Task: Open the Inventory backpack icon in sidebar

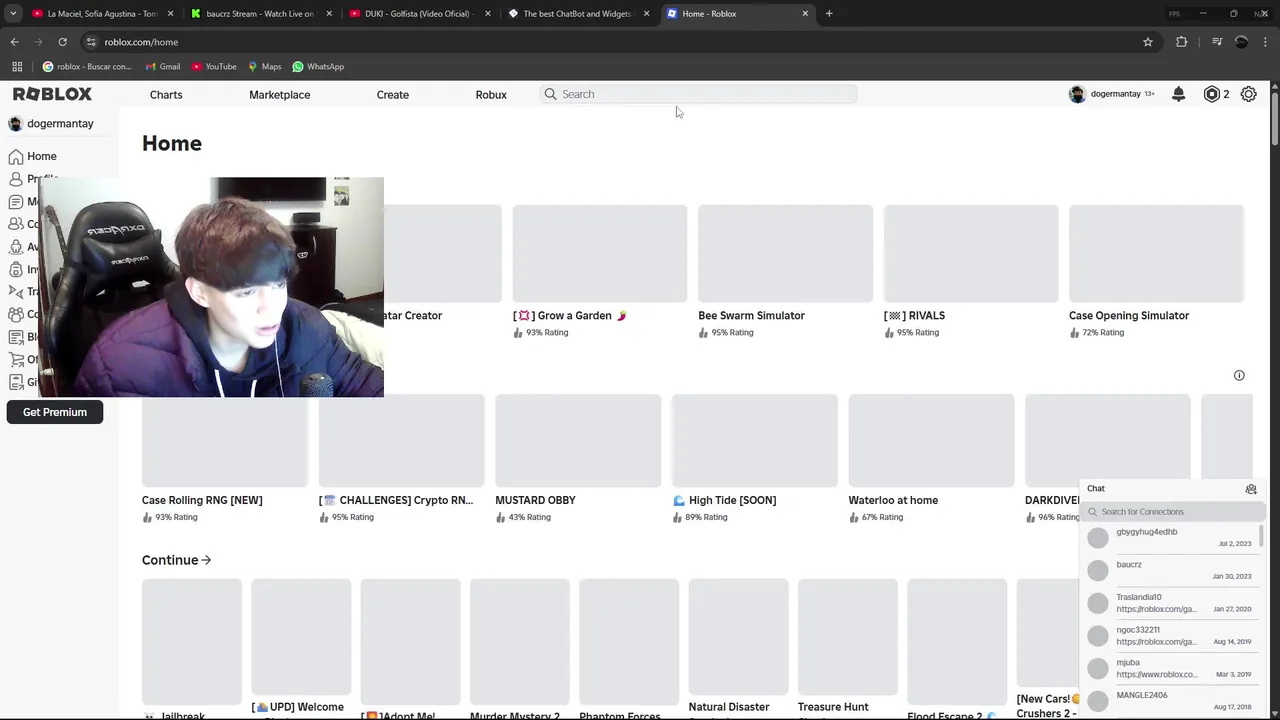Action: 15,269
